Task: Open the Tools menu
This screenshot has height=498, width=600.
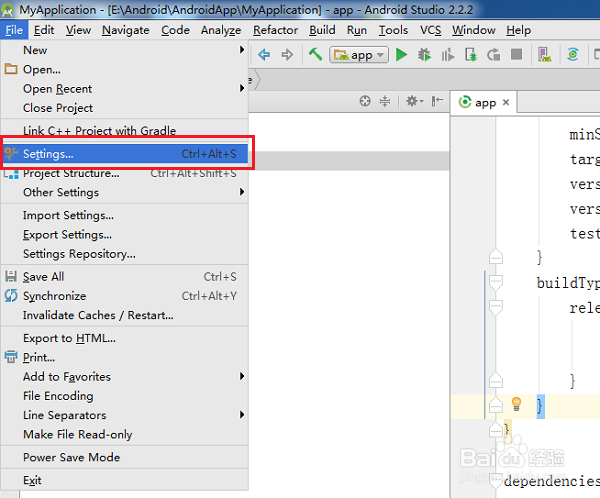Action: point(393,30)
